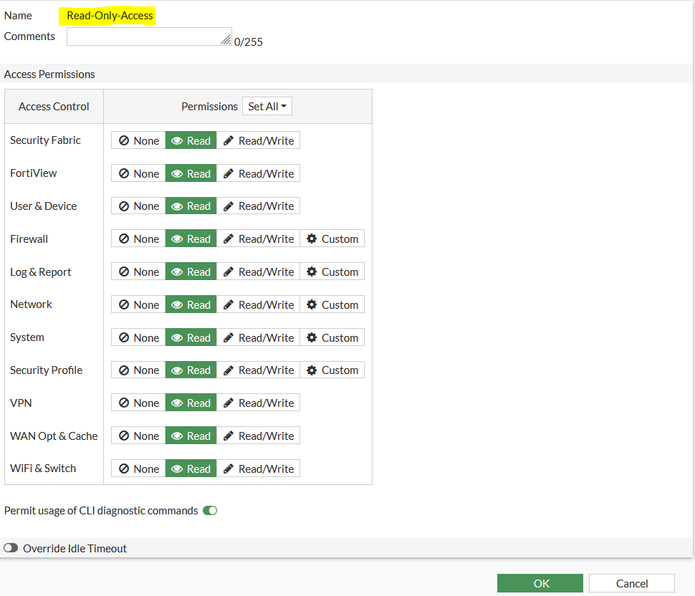
Task: Set Firewall permission to Read
Action: coord(191,238)
